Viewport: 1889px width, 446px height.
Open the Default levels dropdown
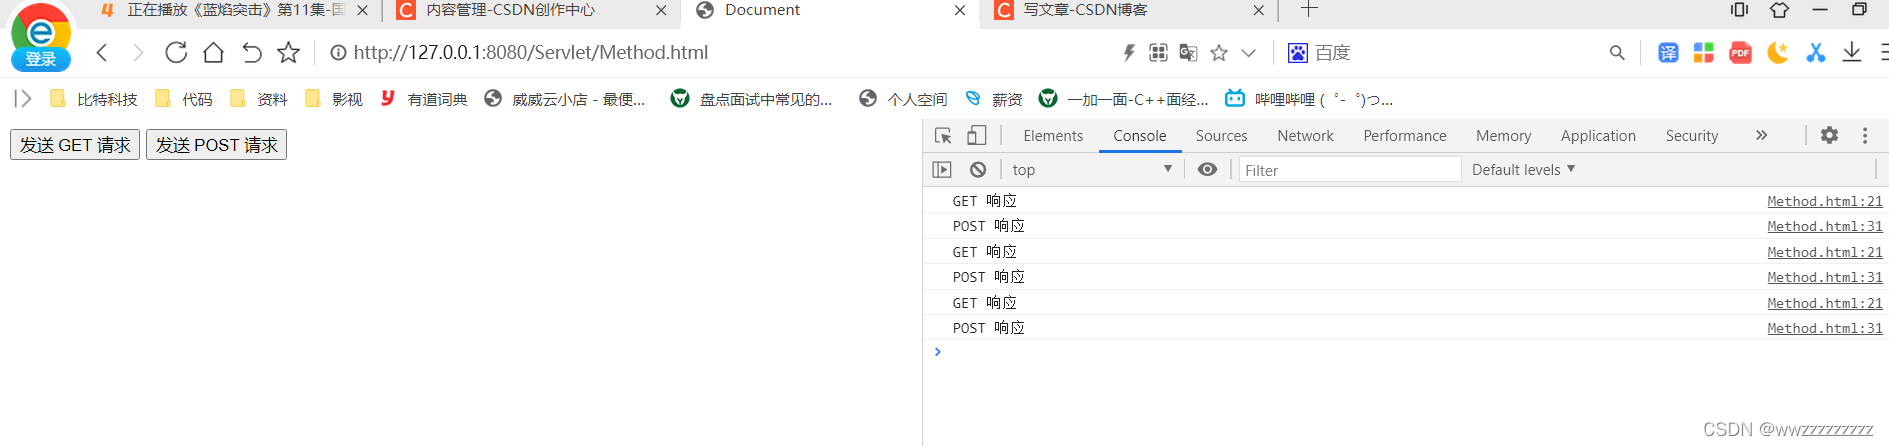click(x=1523, y=170)
